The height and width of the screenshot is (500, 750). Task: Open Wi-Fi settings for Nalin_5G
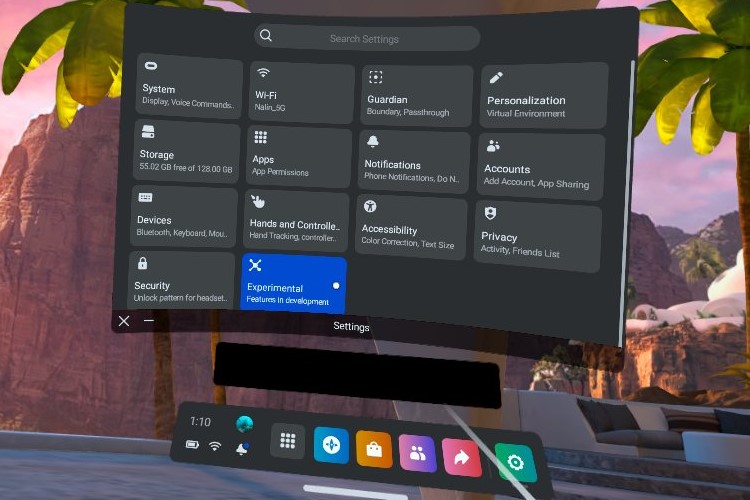pyautogui.click(x=301, y=92)
